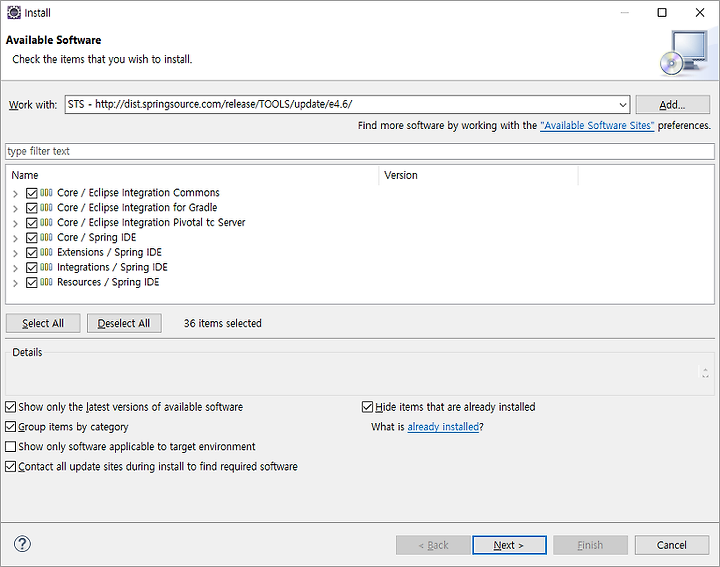Click category icon beside Core / Spring IDE
The height and width of the screenshot is (567, 720).
46,237
